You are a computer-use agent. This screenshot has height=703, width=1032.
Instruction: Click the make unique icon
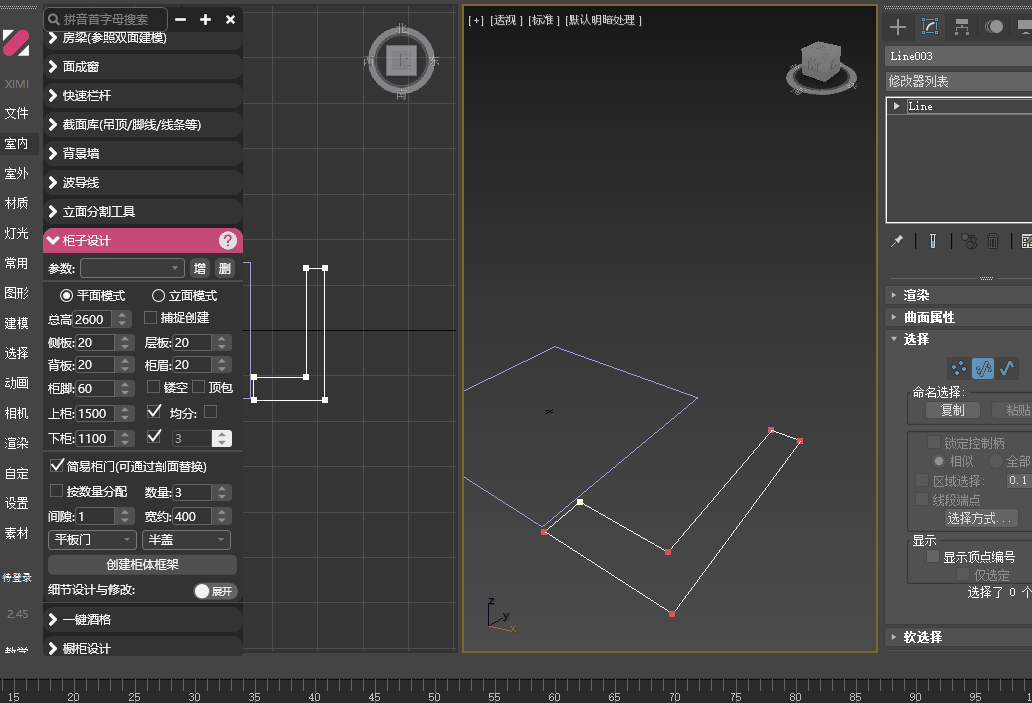(x=969, y=241)
